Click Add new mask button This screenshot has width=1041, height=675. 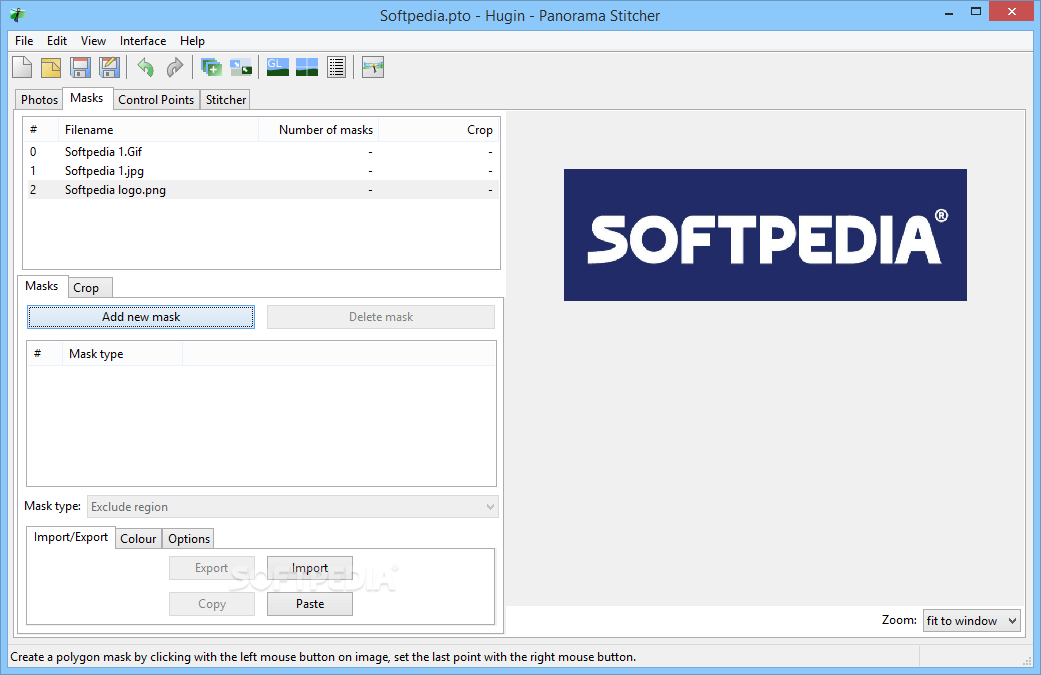(141, 317)
